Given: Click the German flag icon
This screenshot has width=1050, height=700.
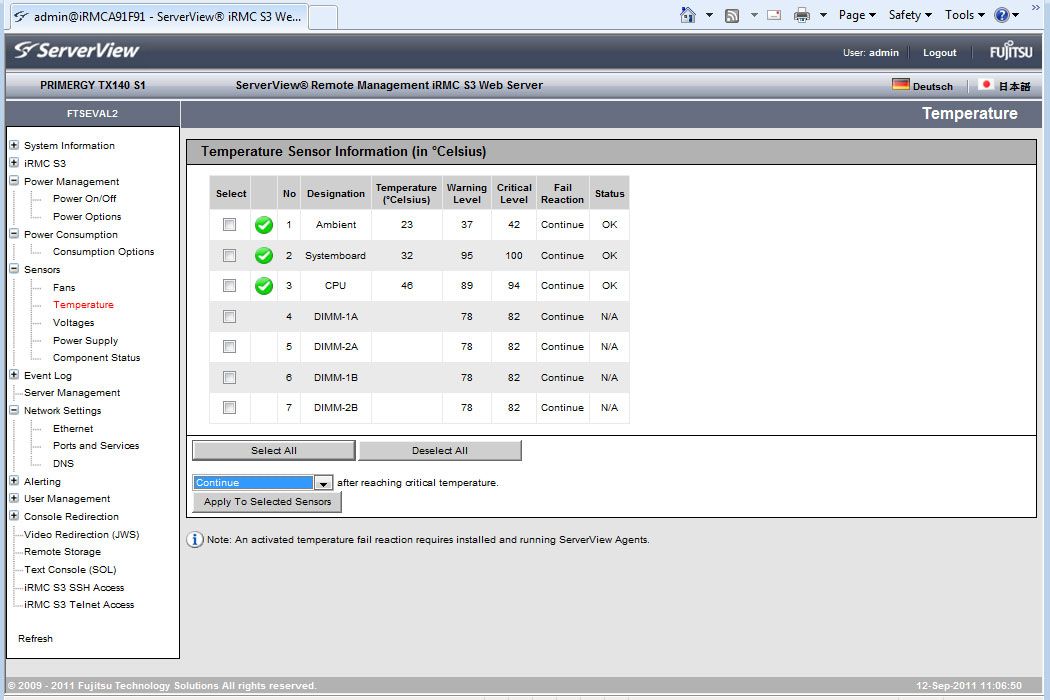Looking at the screenshot, I should (x=901, y=84).
